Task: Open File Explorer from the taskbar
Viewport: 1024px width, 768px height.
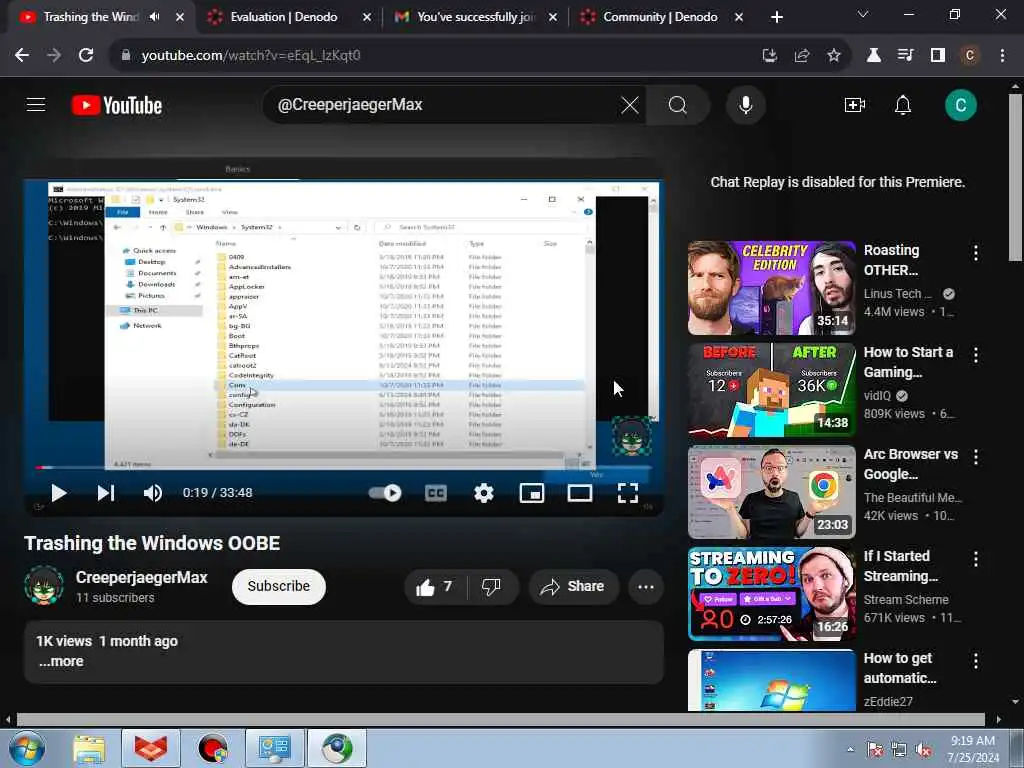Action: [89, 749]
